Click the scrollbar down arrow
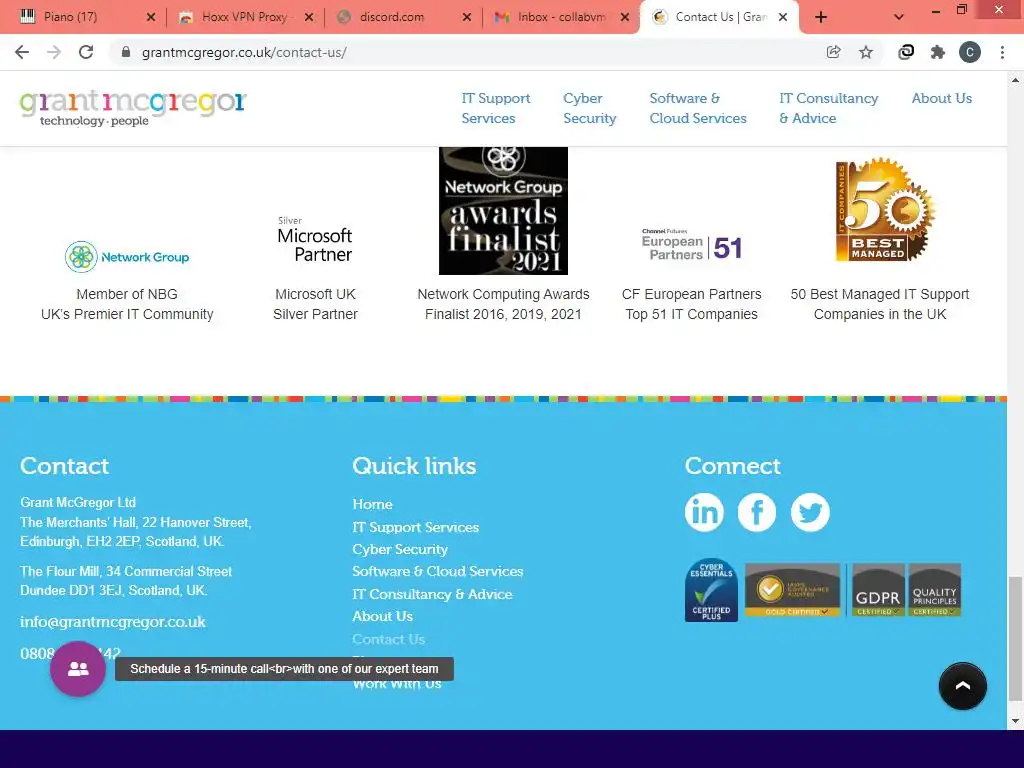 click(x=1016, y=721)
